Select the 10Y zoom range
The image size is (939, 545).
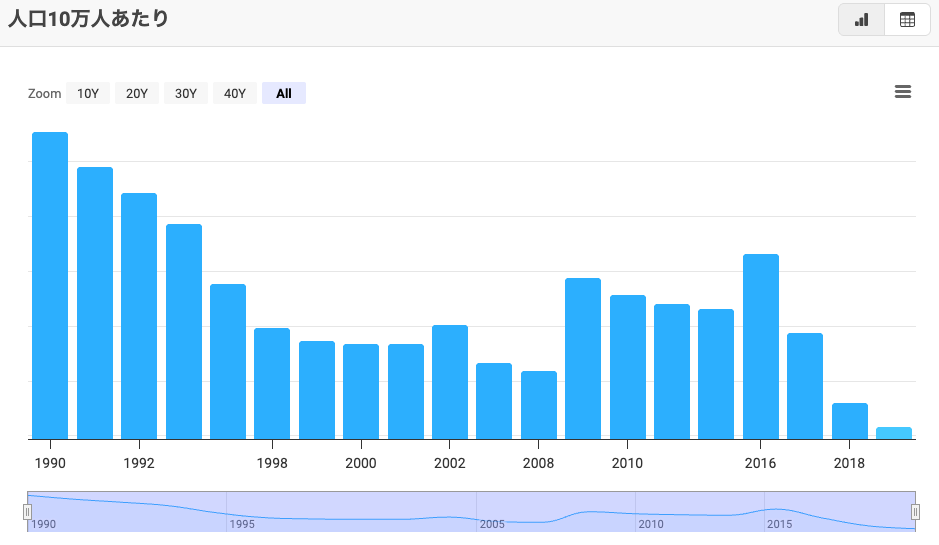(88, 93)
